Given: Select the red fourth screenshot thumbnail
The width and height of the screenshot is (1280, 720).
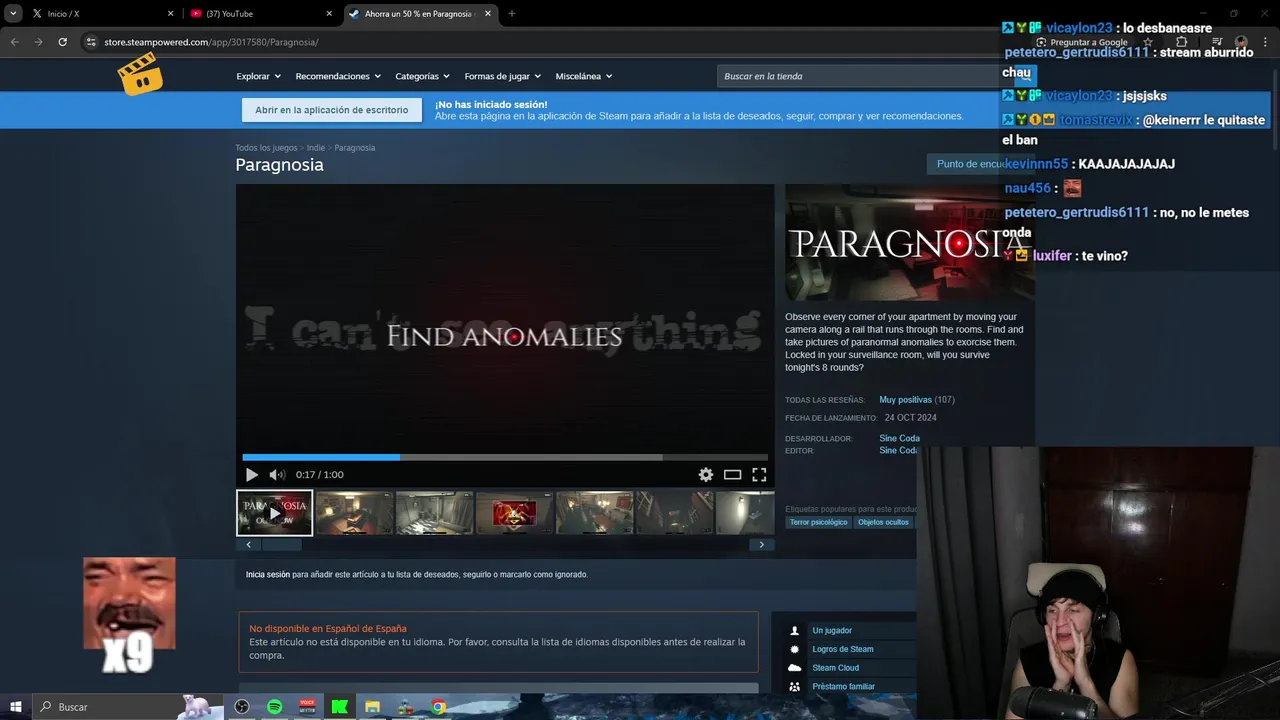Looking at the screenshot, I should tap(515, 513).
